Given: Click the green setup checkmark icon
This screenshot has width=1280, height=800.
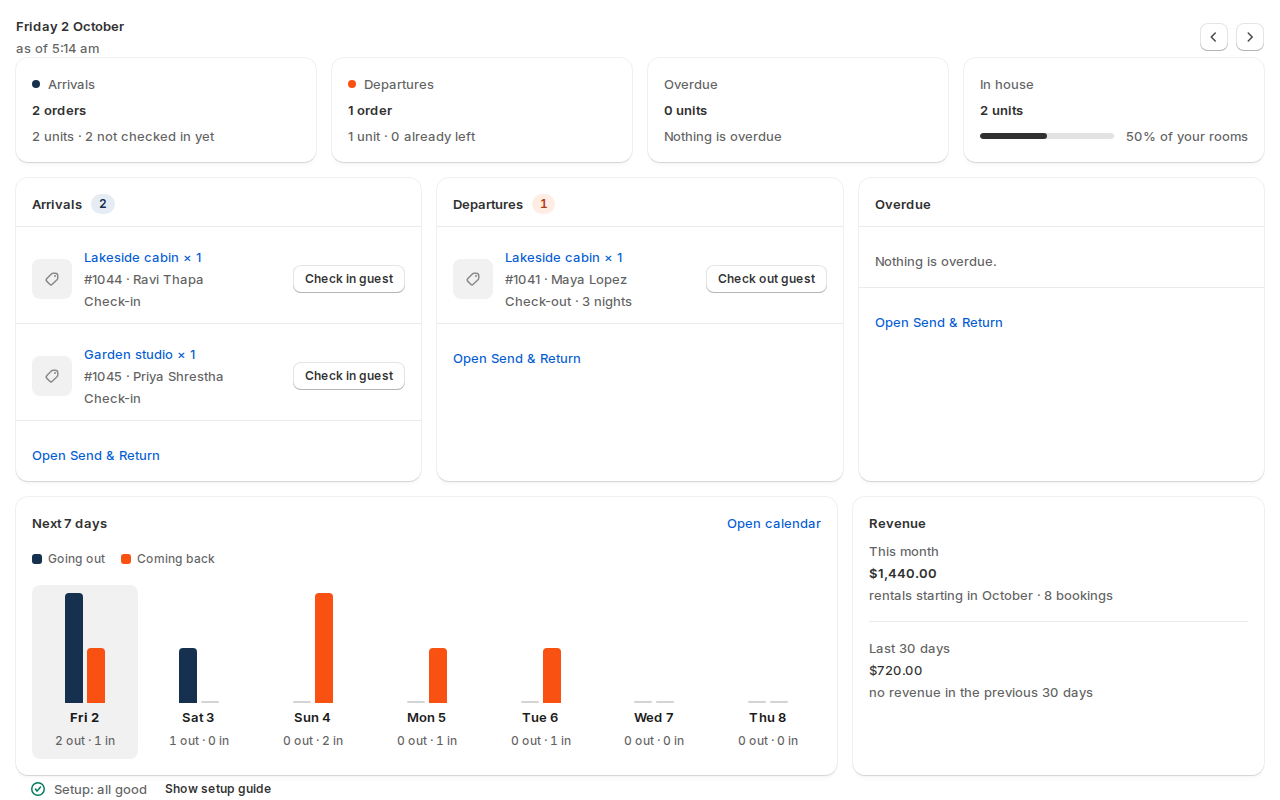Looking at the screenshot, I should click(38, 789).
